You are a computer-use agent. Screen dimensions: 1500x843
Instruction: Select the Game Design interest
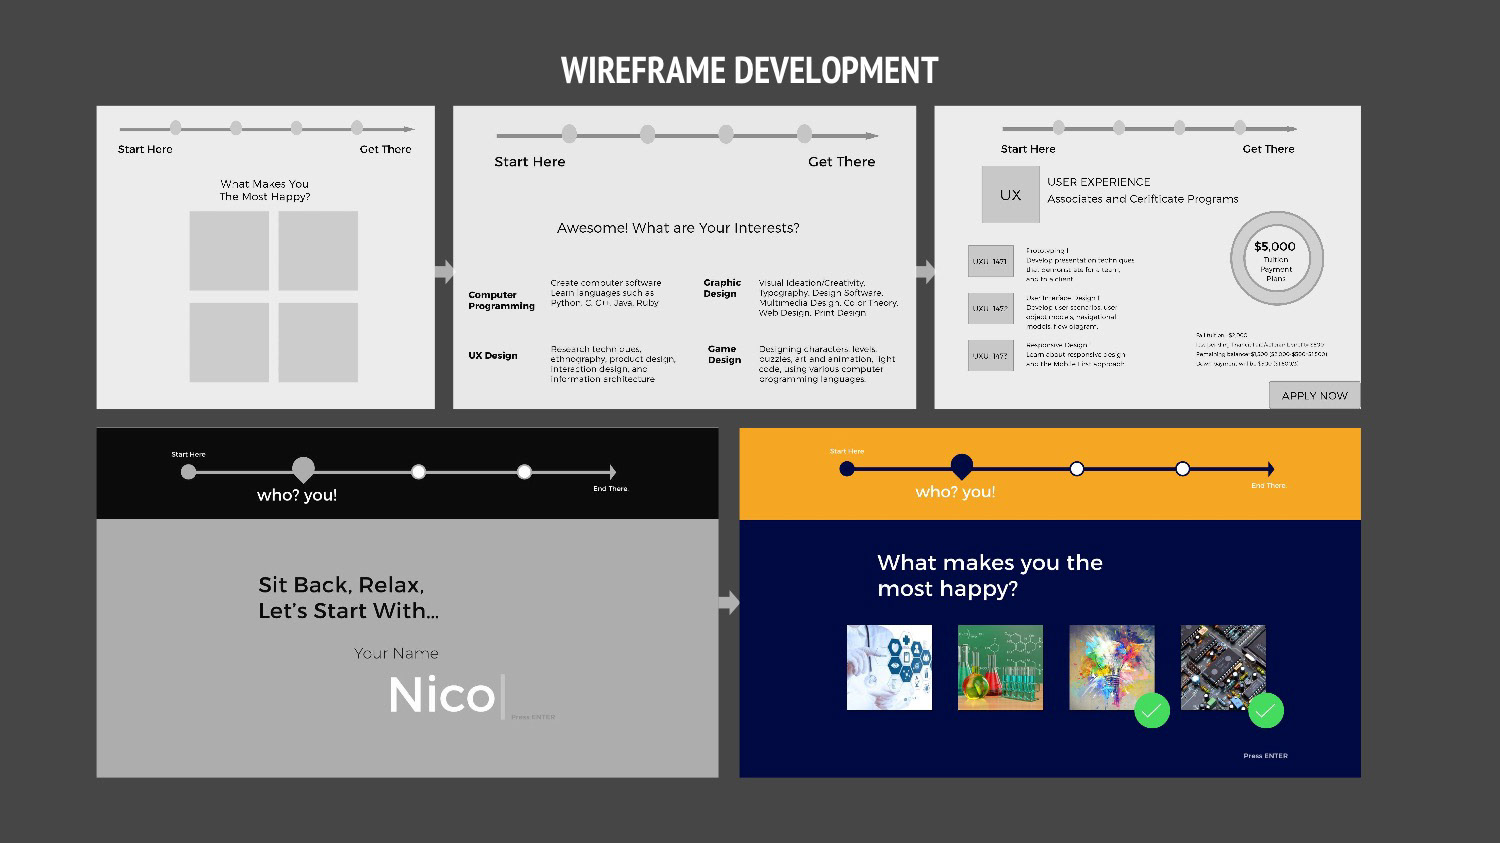click(x=724, y=354)
